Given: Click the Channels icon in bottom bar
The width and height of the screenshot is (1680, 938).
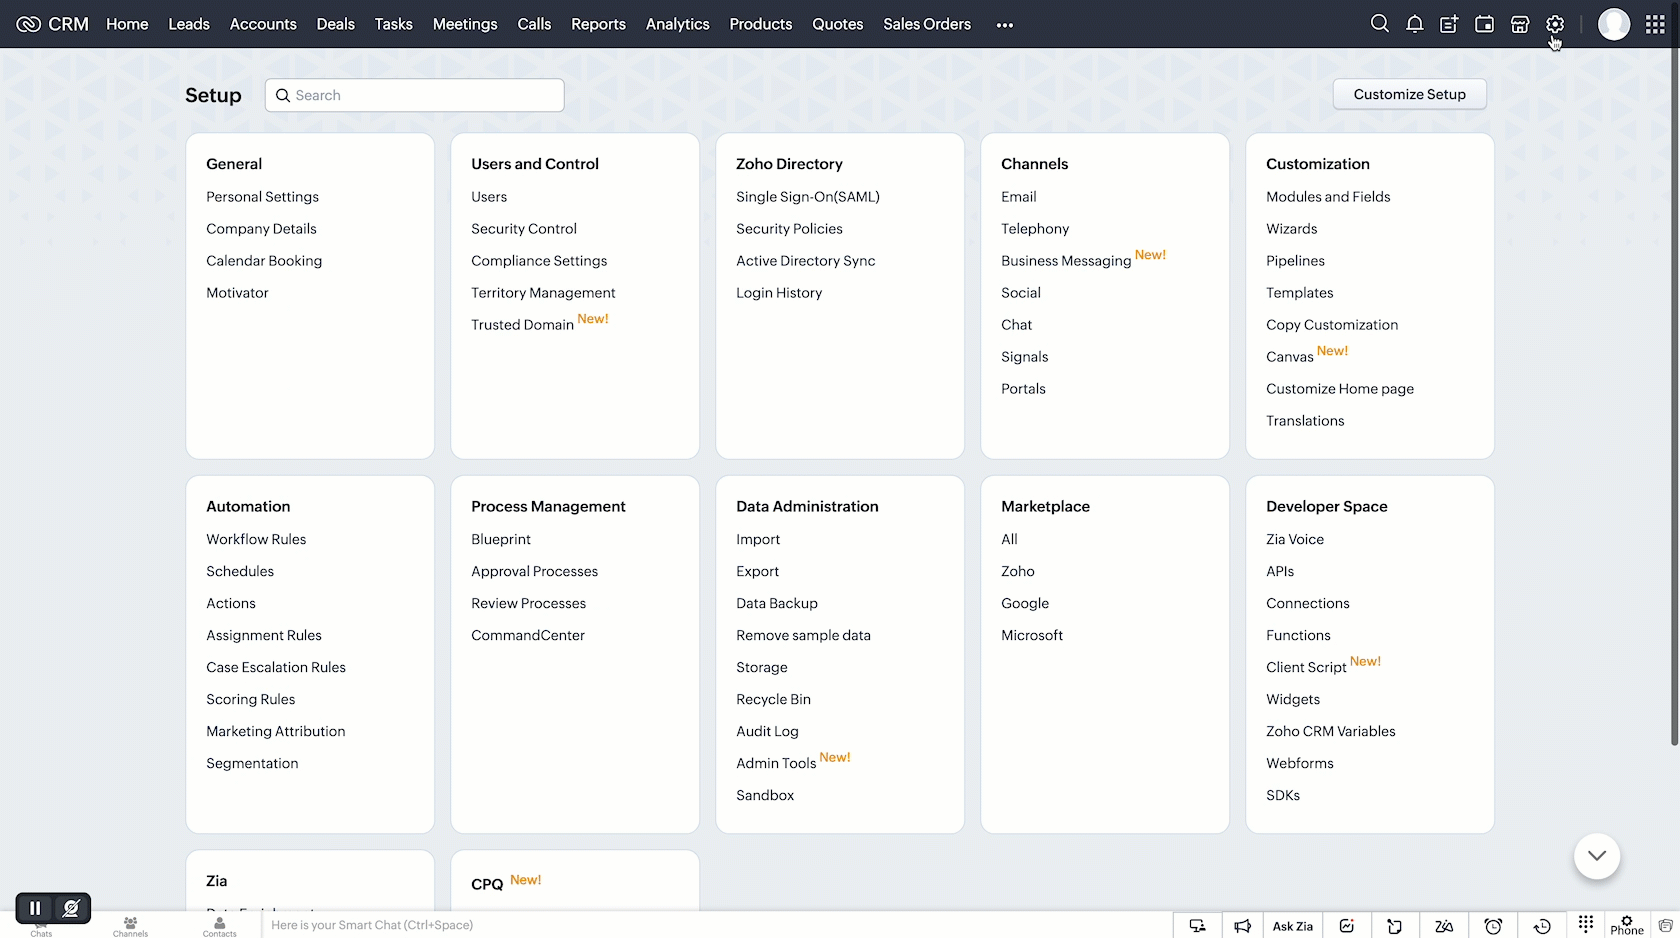Looking at the screenshot, I should coord(130,926).
